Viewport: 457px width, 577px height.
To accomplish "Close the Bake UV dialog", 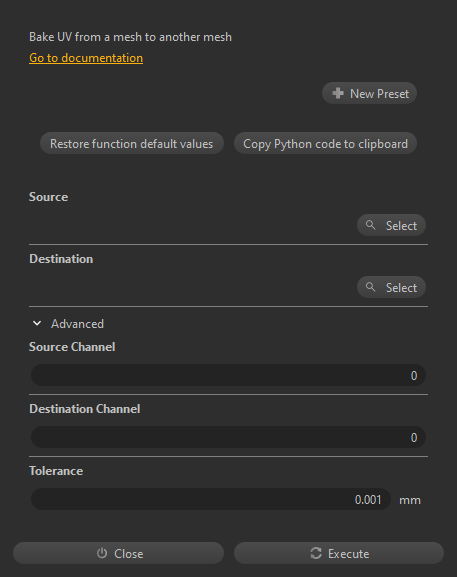I will click(x=118, y=553).
